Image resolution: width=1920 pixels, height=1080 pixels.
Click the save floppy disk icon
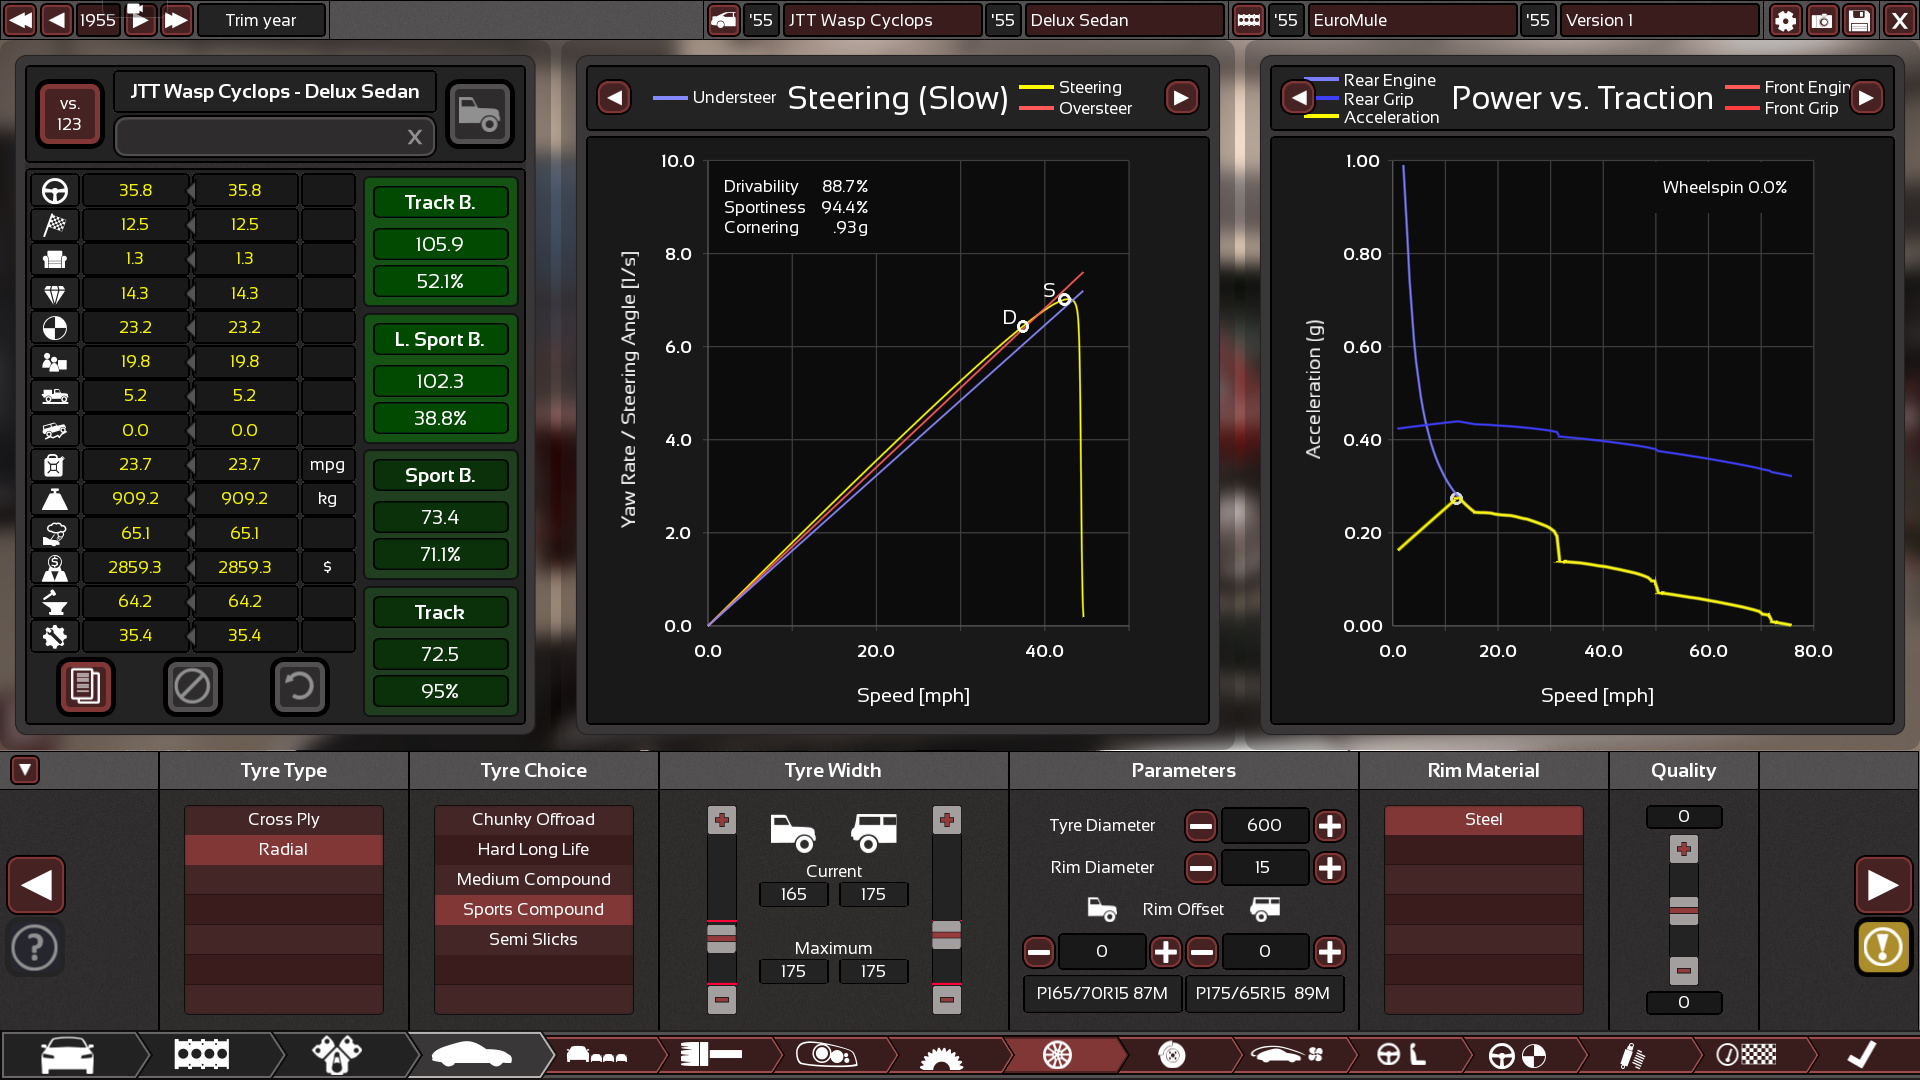(1859, 20)
